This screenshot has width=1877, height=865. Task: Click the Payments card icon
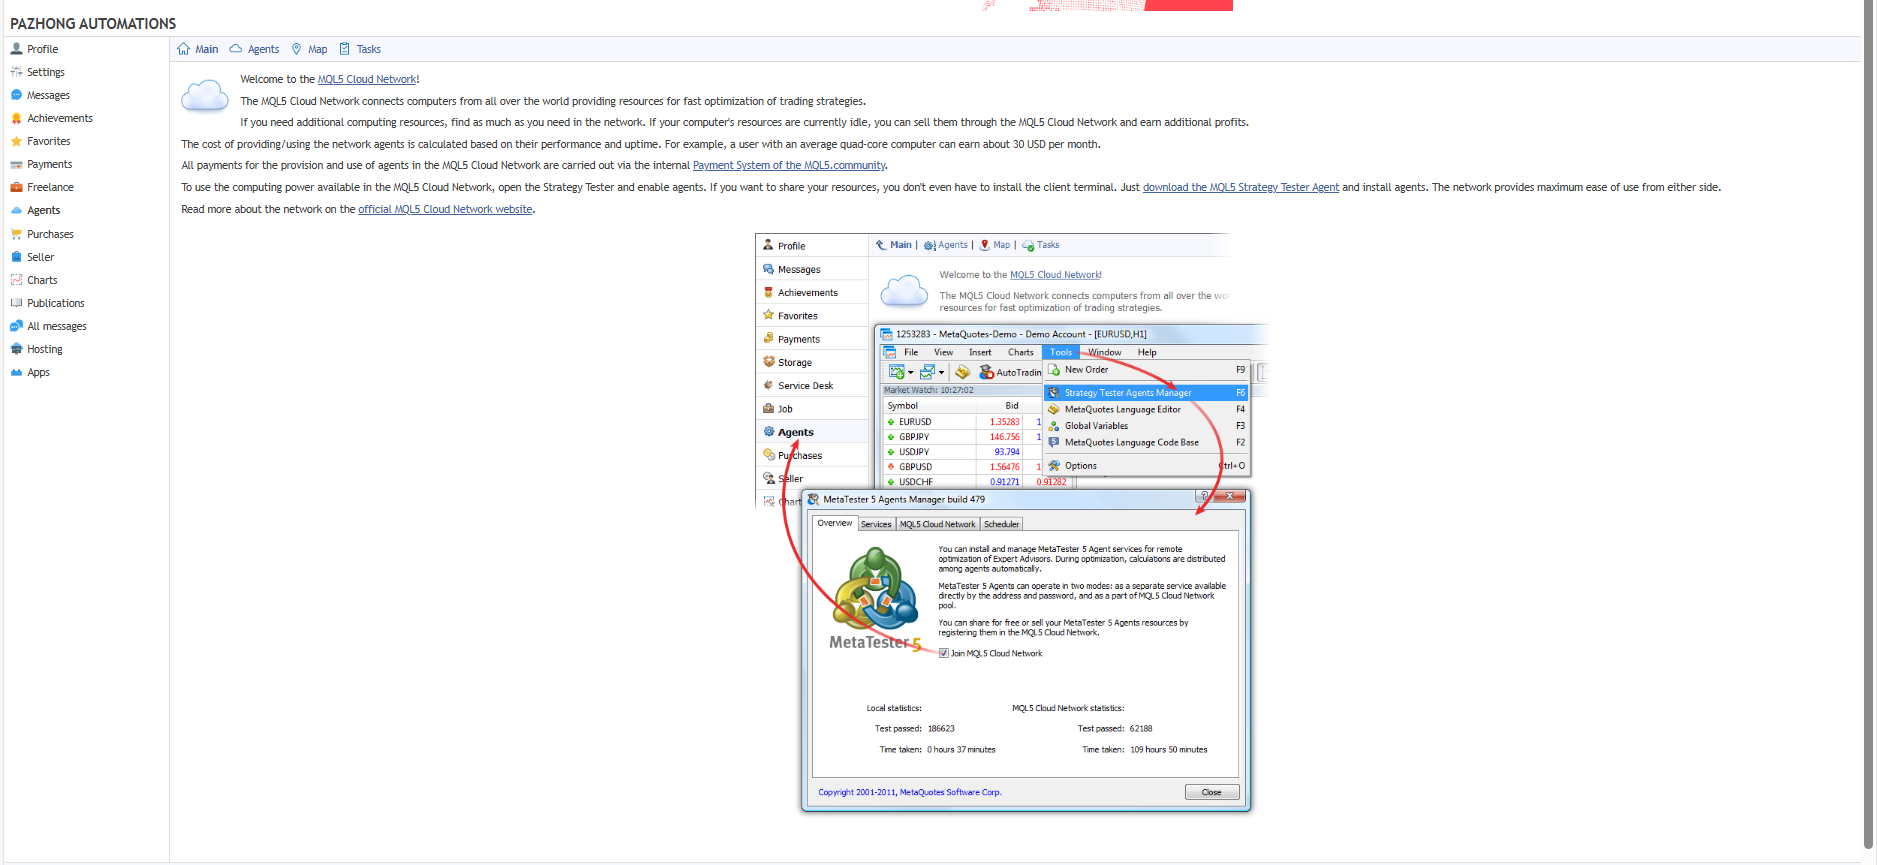pos(16,164)
